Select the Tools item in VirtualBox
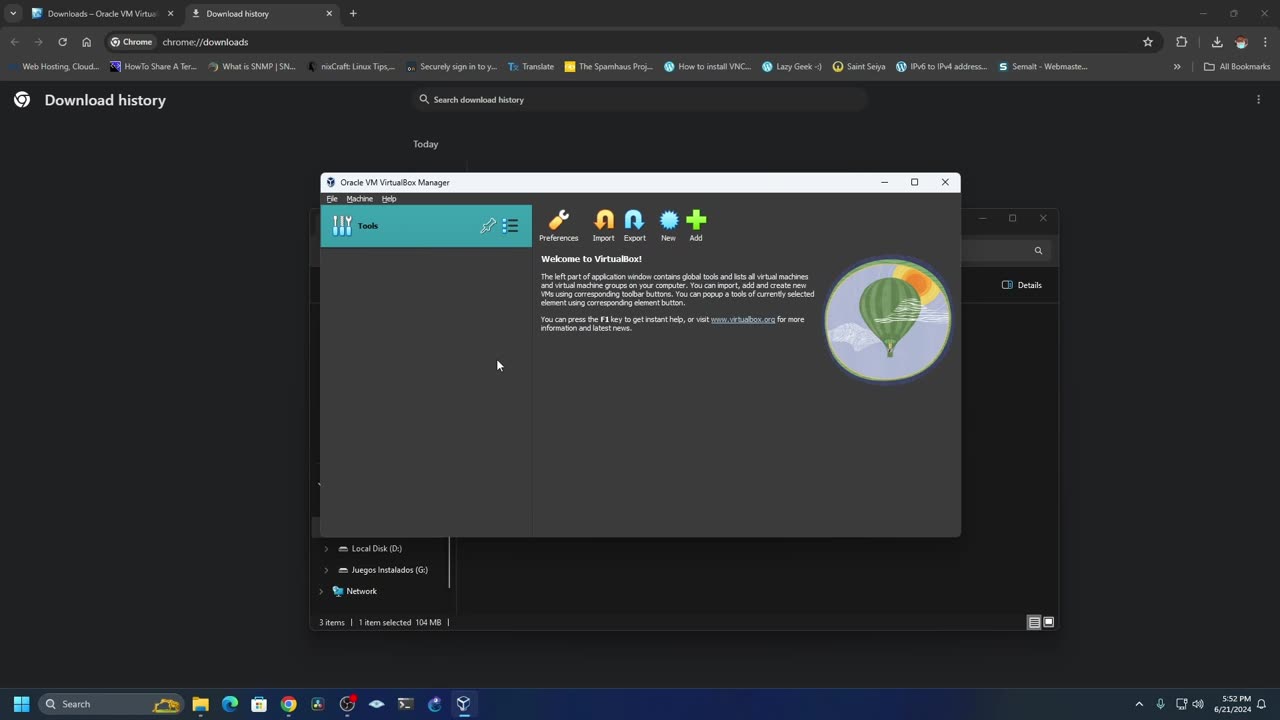Screen dimensions: 1280x720 coord(426,226)
